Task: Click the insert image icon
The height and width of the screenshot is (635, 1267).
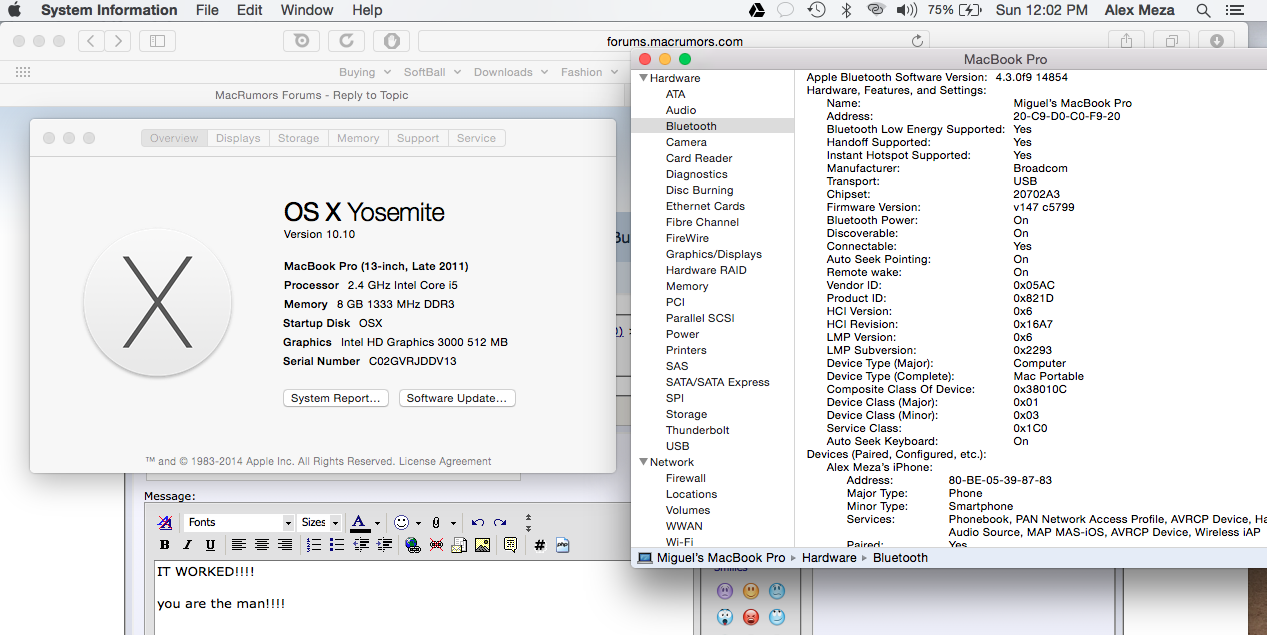Action: click(482, 545)
